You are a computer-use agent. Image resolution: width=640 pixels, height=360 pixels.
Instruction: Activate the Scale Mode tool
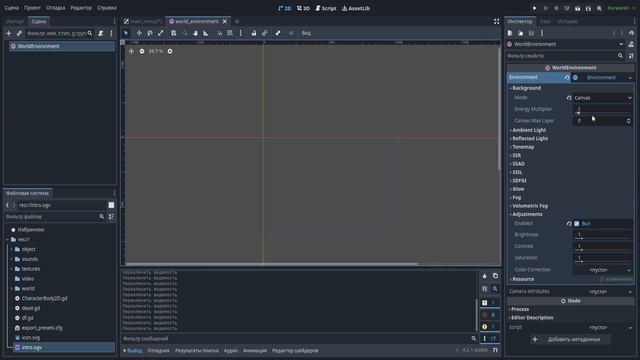click(160, 33)
